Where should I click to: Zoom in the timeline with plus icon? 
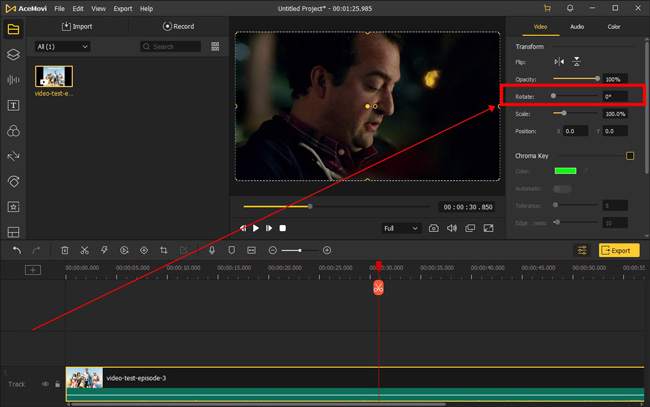coord(327,250)
